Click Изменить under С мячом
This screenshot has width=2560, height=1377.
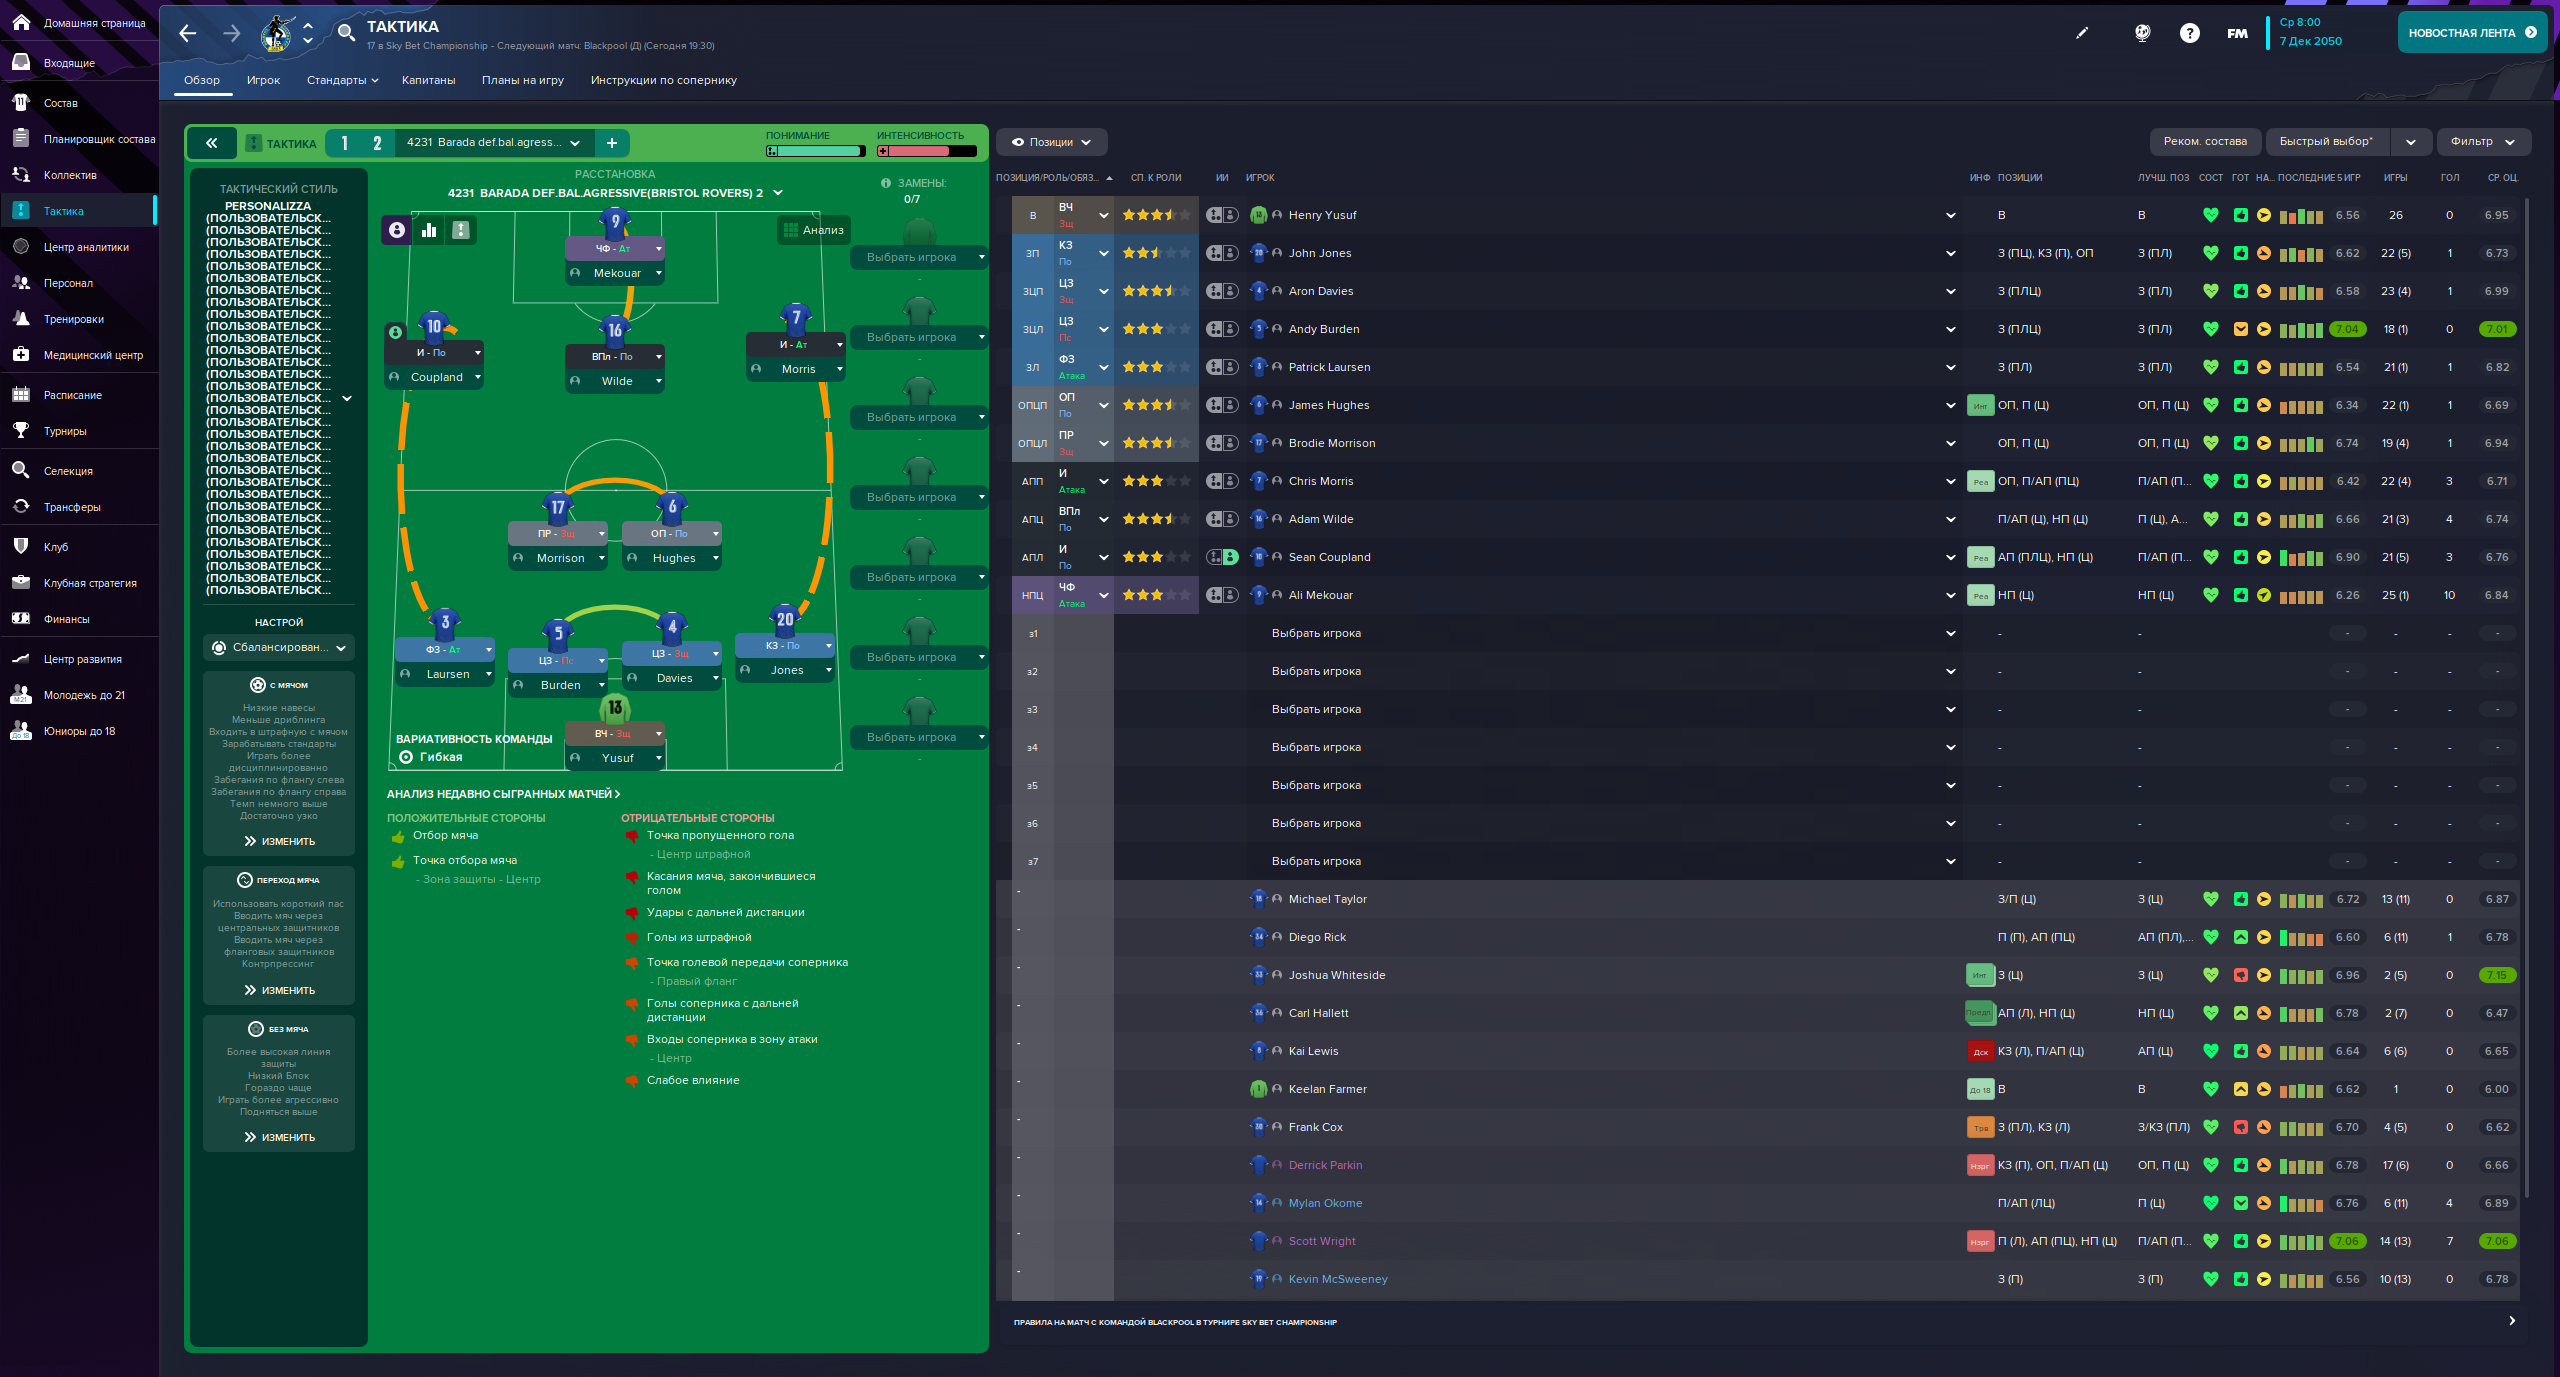[x=279, y=841]
